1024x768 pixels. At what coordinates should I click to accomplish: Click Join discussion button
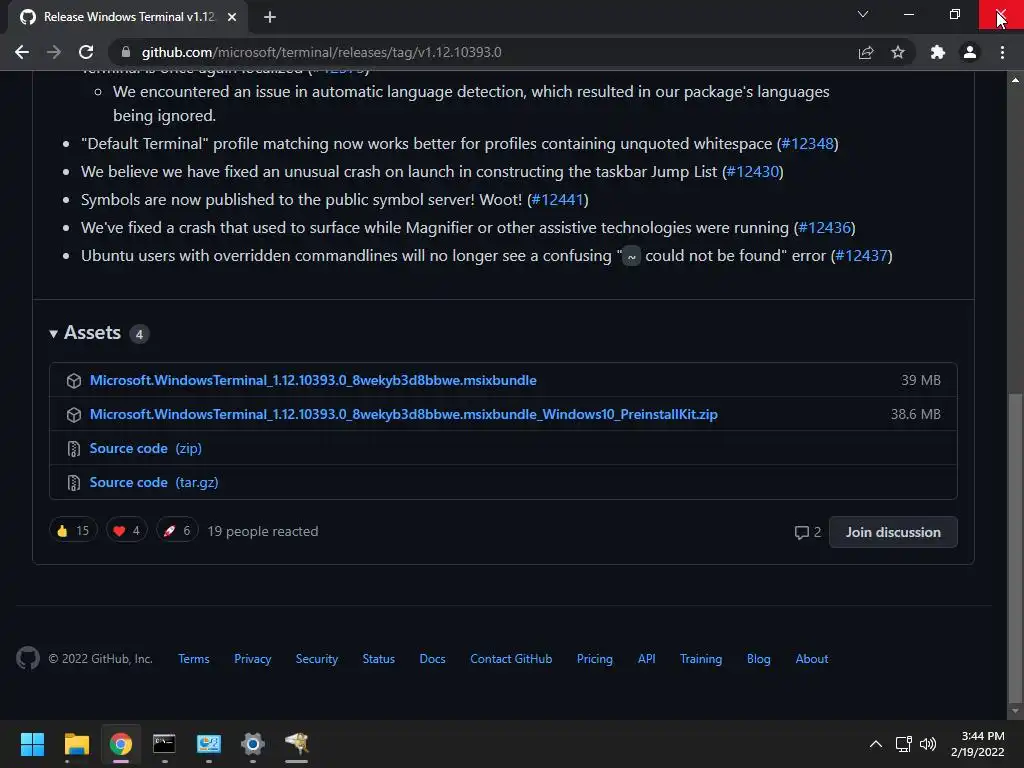893,532
